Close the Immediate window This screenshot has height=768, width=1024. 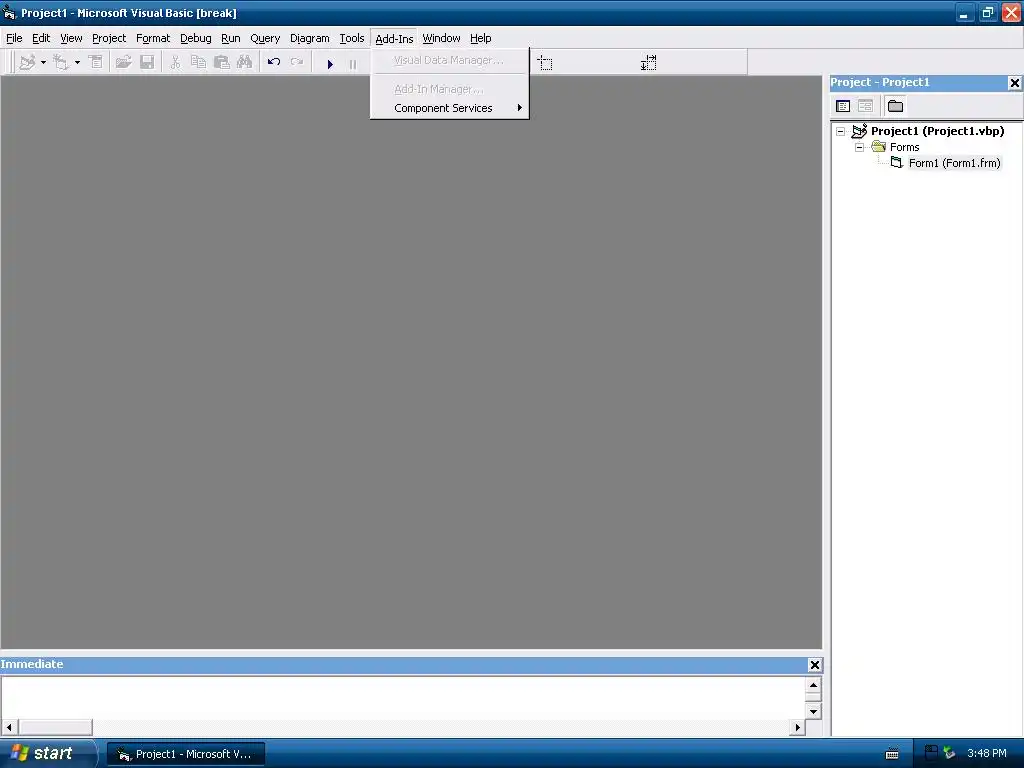click(x=814, y=665)
